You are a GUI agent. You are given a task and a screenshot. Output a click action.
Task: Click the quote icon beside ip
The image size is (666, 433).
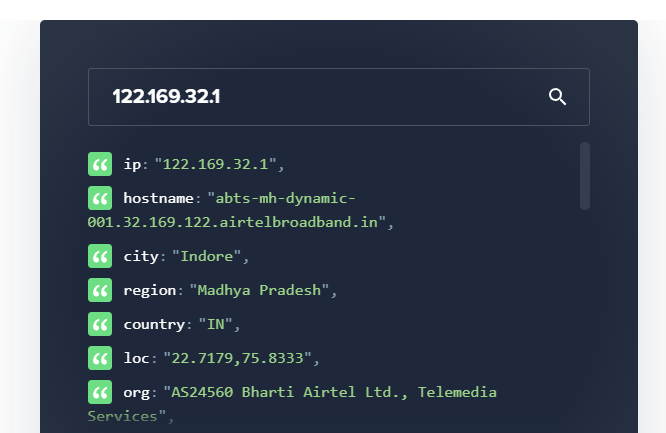pyautogui.click(x=100, y=164)
